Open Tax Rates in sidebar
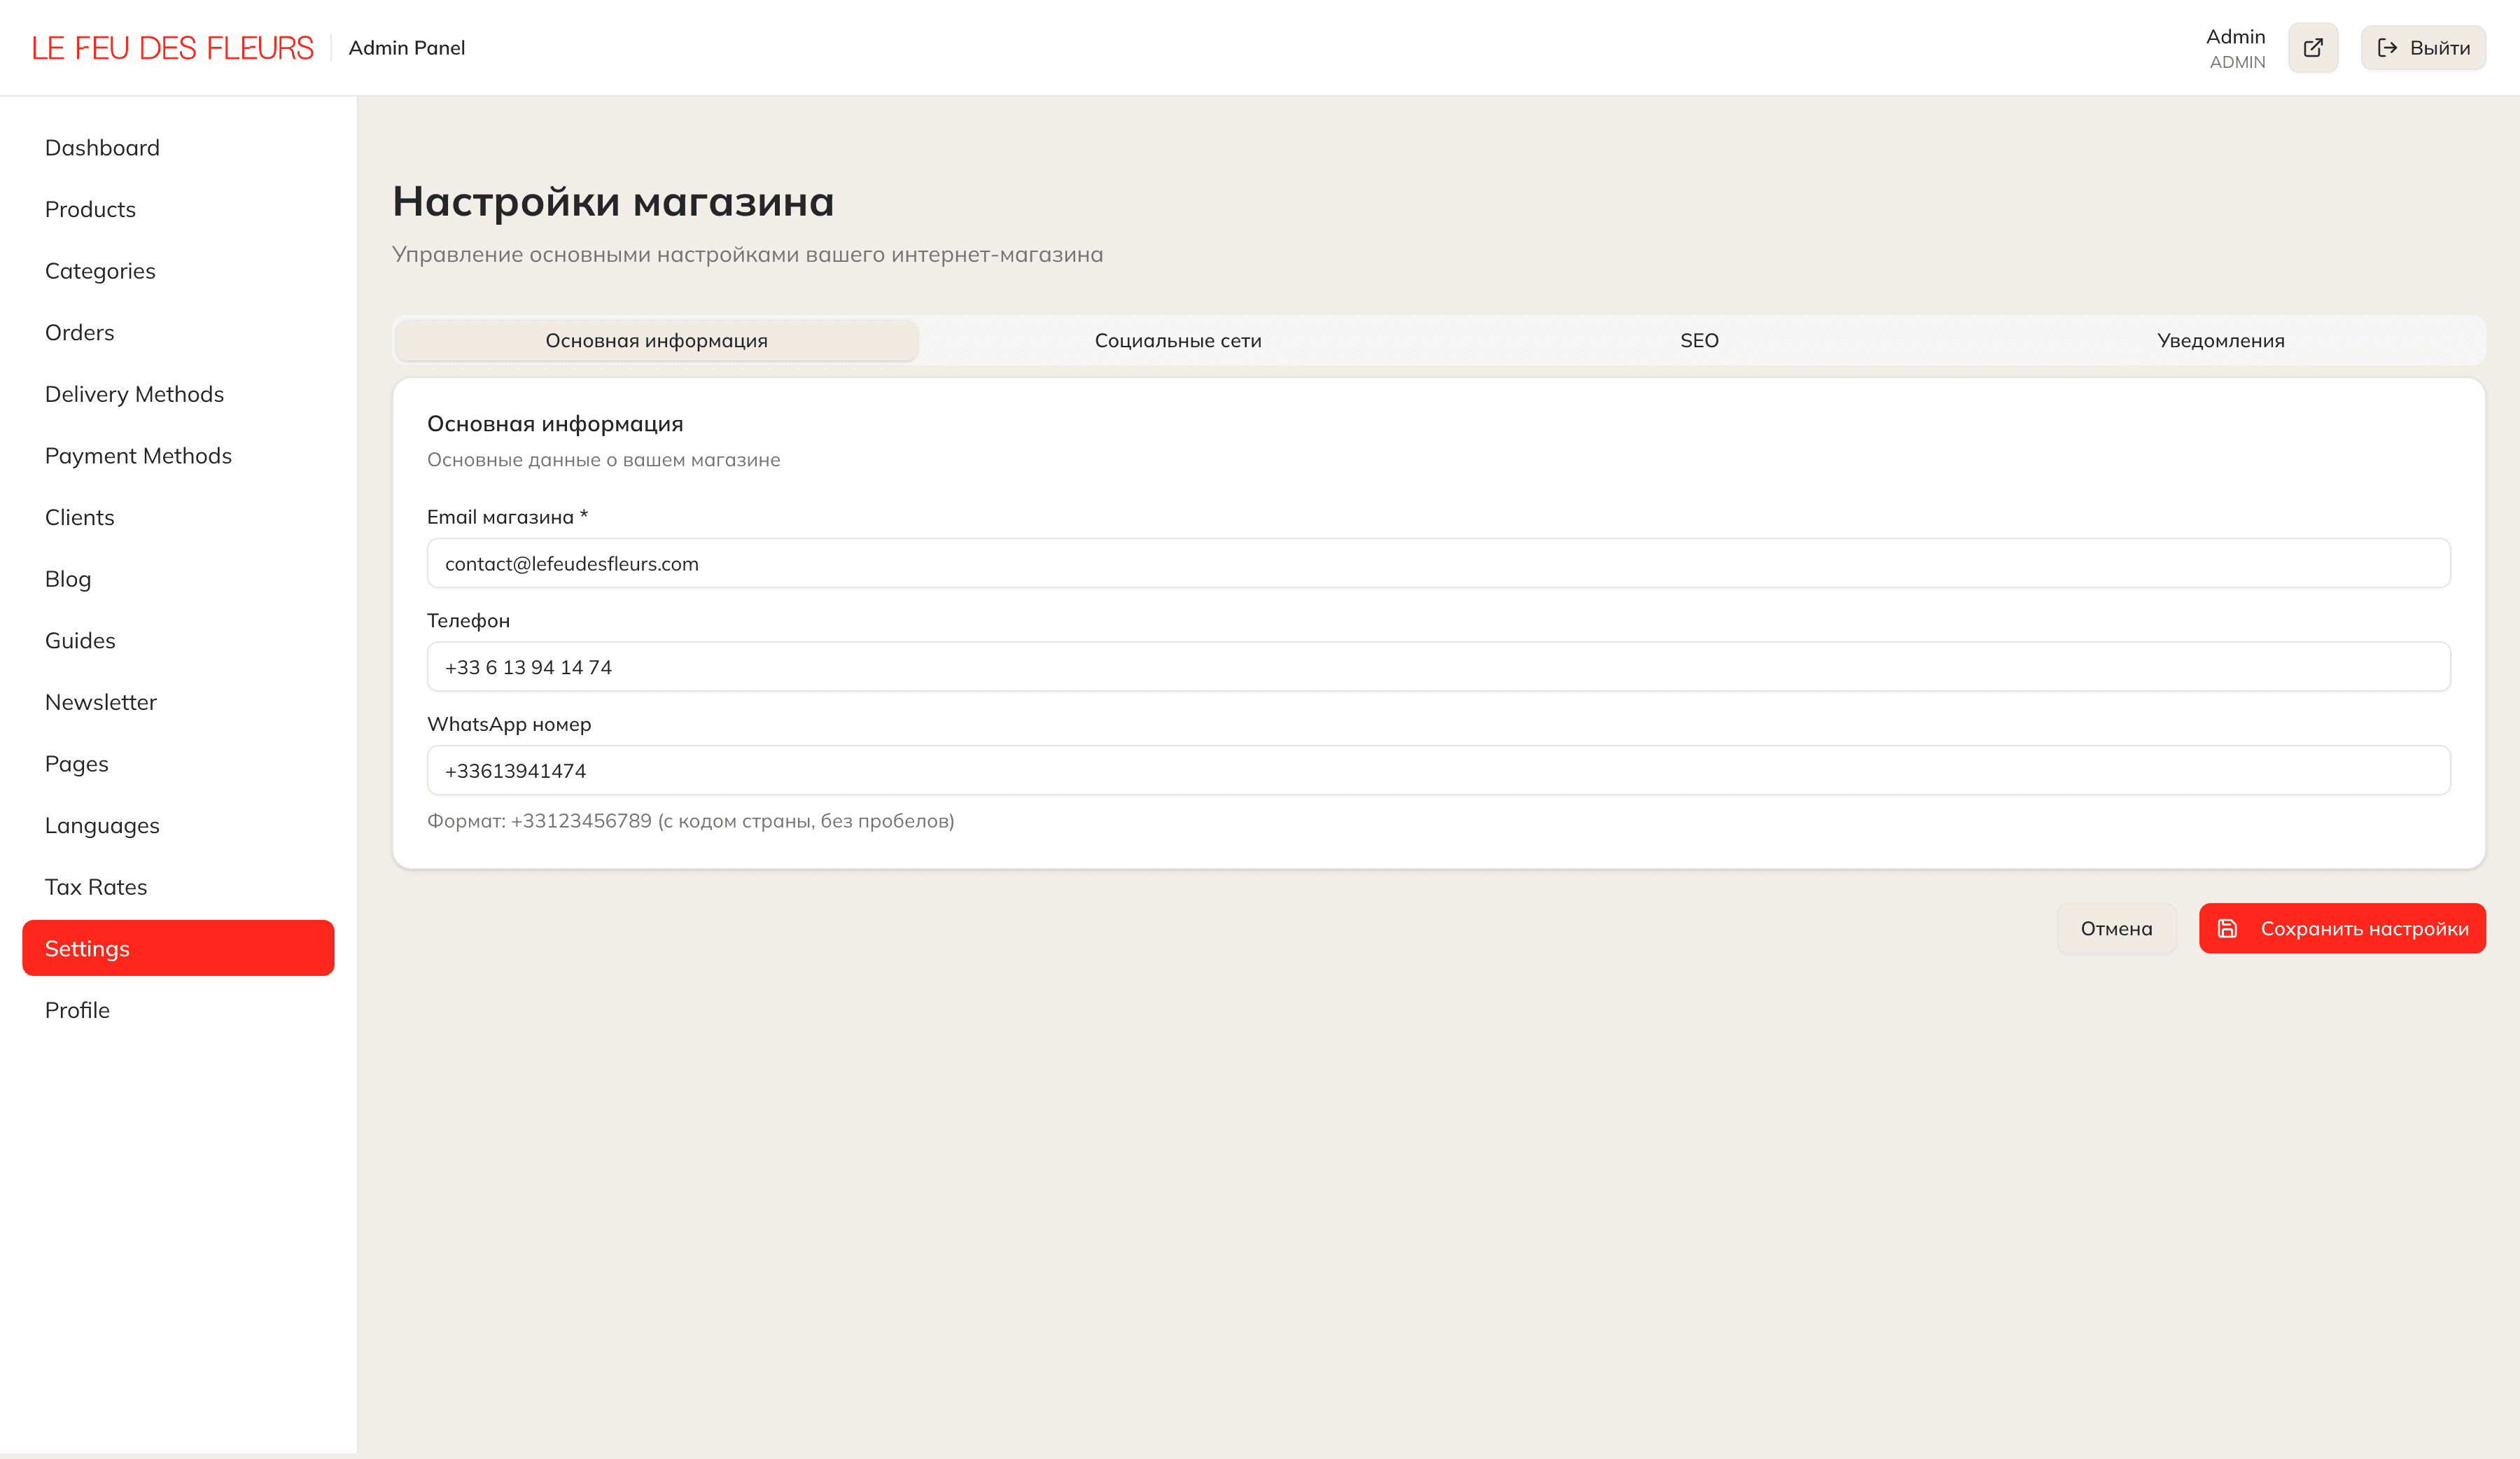The height and width of the screenshot is (1459, 2520). tap(96, 887)
